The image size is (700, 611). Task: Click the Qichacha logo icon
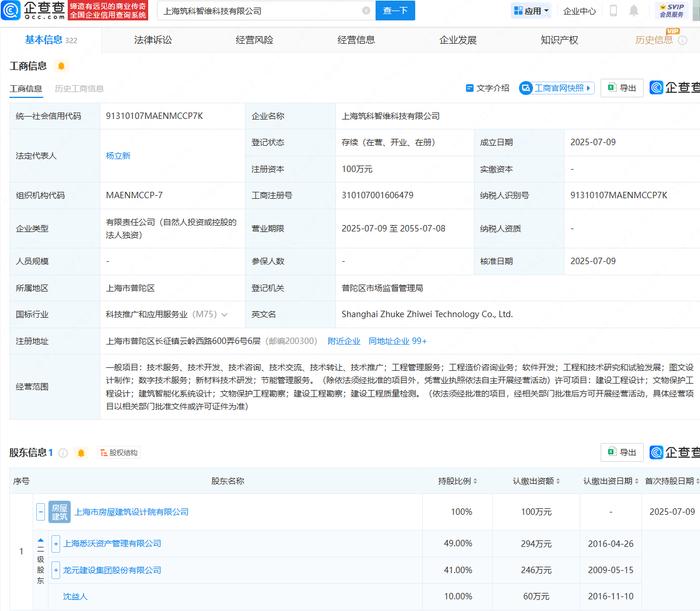coord(10,10)
